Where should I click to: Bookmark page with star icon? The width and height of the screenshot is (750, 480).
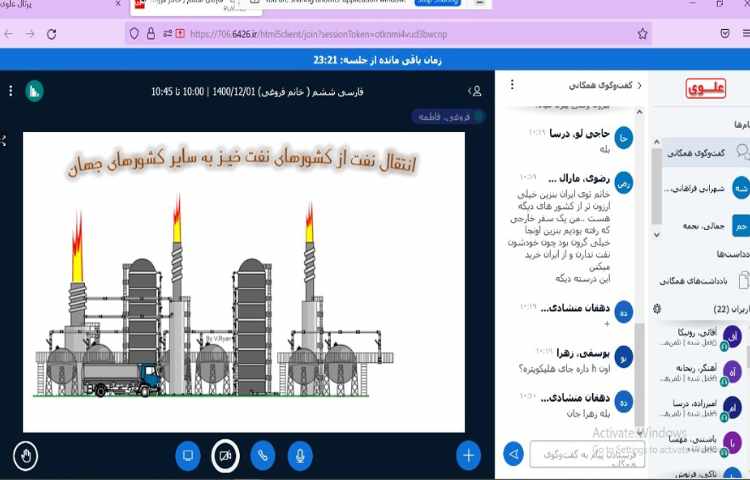(642, 34)
